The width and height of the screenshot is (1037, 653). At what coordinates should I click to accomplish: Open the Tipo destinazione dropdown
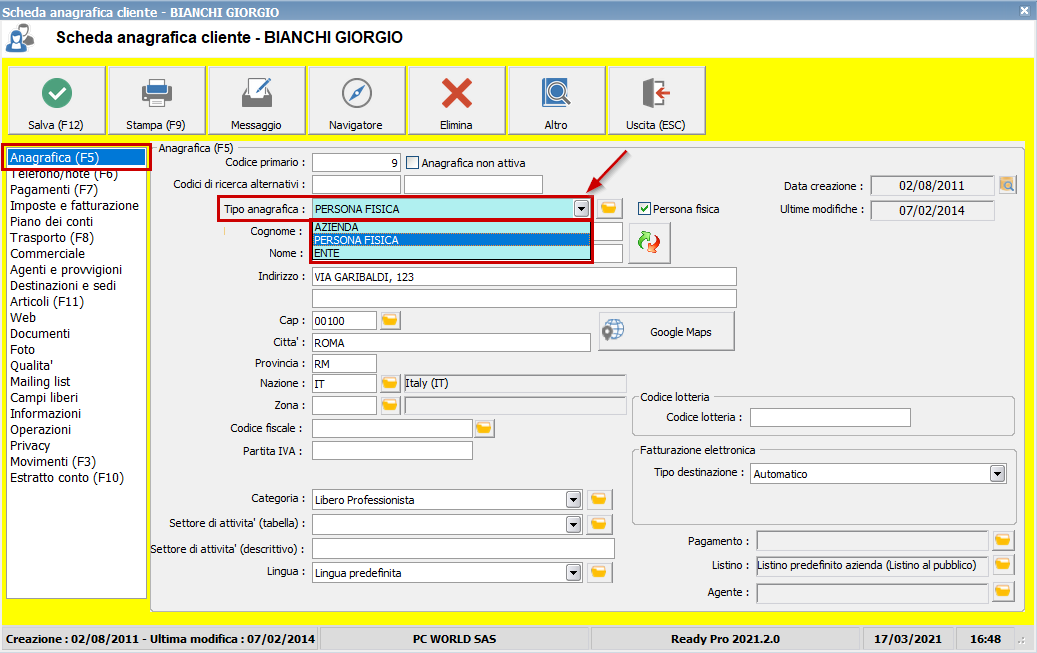[997, 474]
